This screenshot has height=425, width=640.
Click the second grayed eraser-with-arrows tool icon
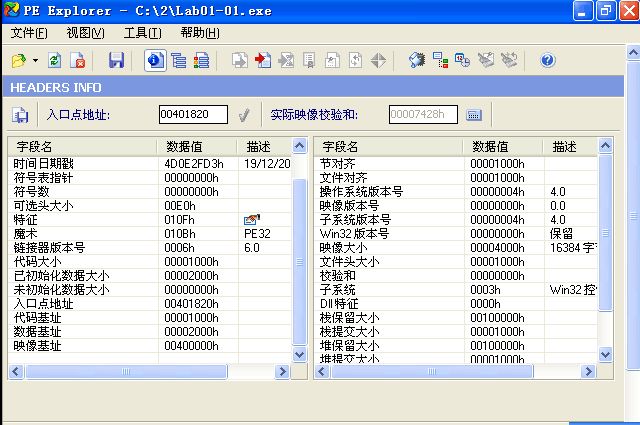click(x=509, y=61)
